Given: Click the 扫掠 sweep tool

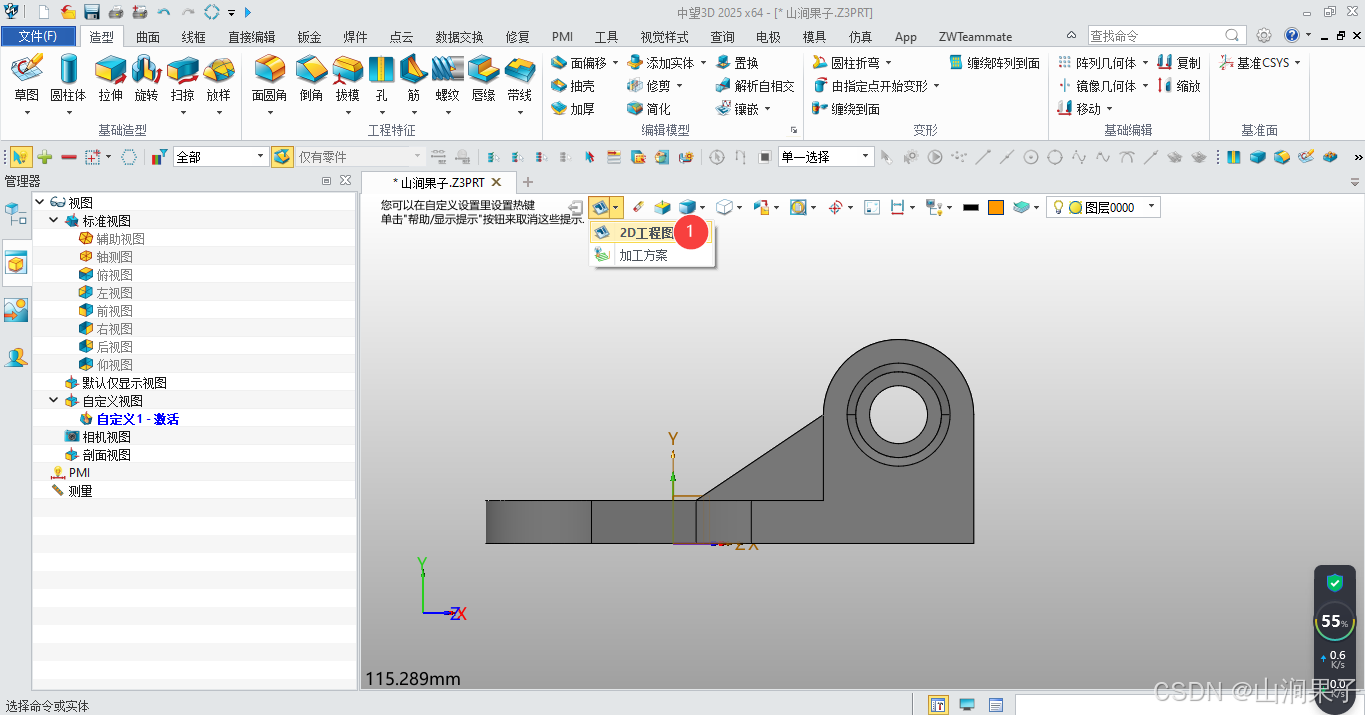Looking at the screenshot, I should pyautogui.click(x=182, y=78).
